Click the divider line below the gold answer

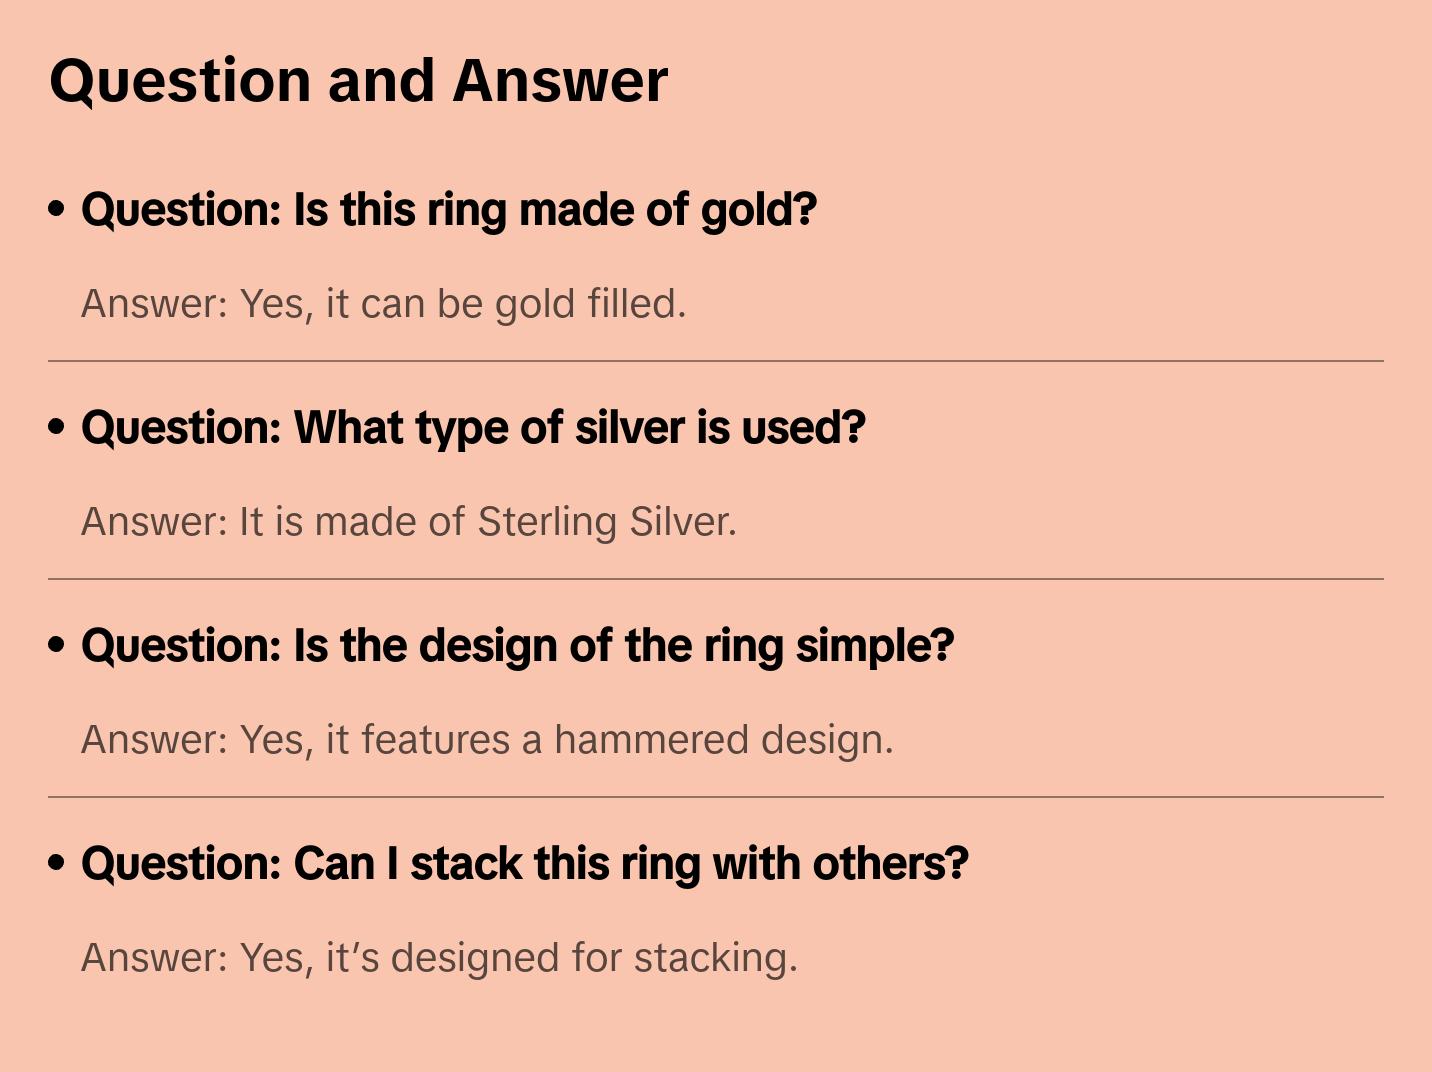(716, 361)
